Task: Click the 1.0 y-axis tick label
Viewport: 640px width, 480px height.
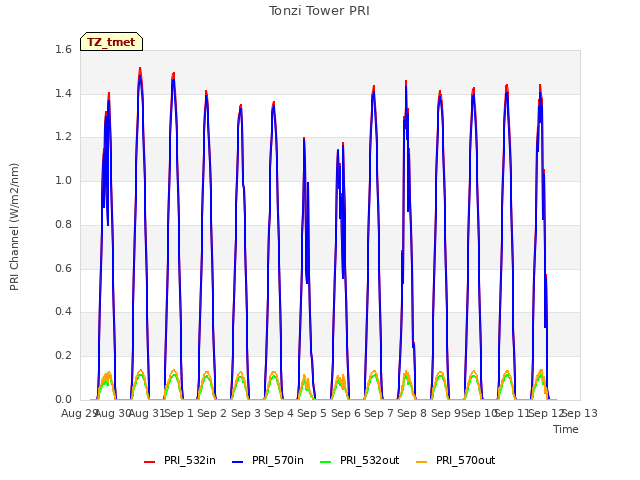Action: 63,181
